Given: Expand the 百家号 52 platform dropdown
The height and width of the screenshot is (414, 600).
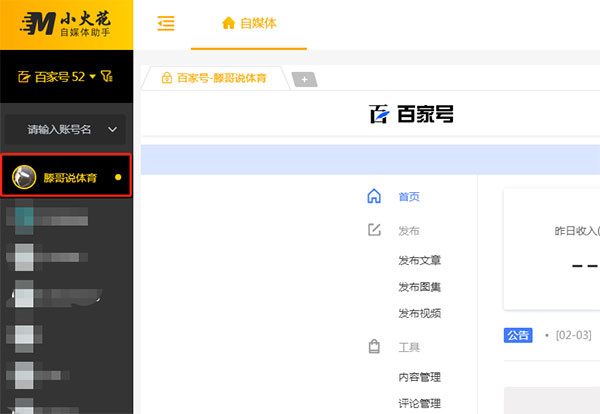Looking at the screenshot, I should click(92, 77).
